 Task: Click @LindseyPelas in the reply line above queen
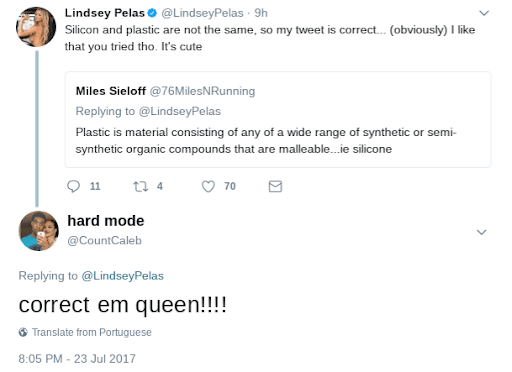(122, 276)
